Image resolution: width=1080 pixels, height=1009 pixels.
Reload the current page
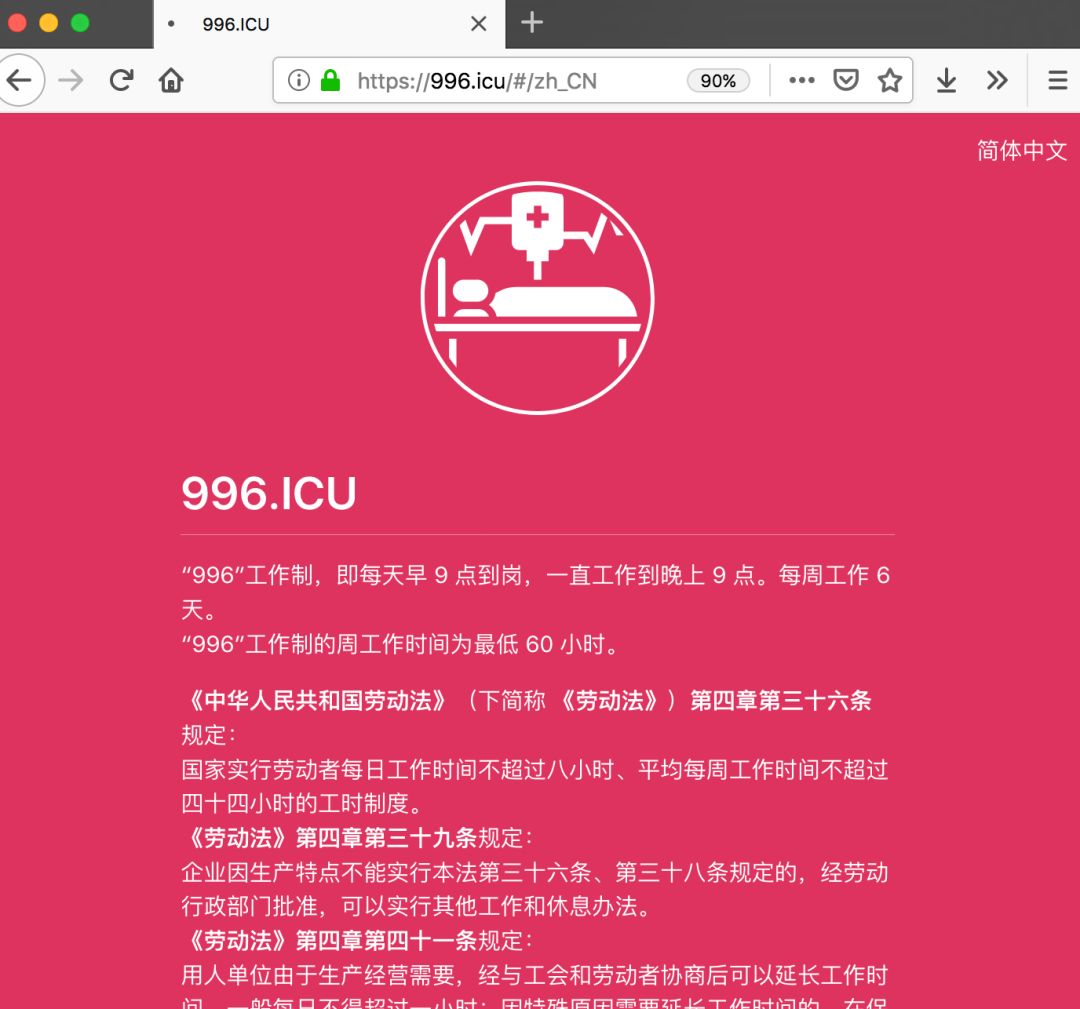point(121,81)
